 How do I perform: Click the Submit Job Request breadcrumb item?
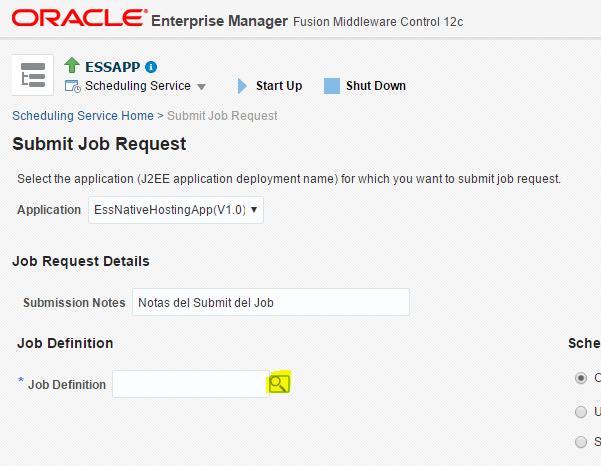click(222, 116)
